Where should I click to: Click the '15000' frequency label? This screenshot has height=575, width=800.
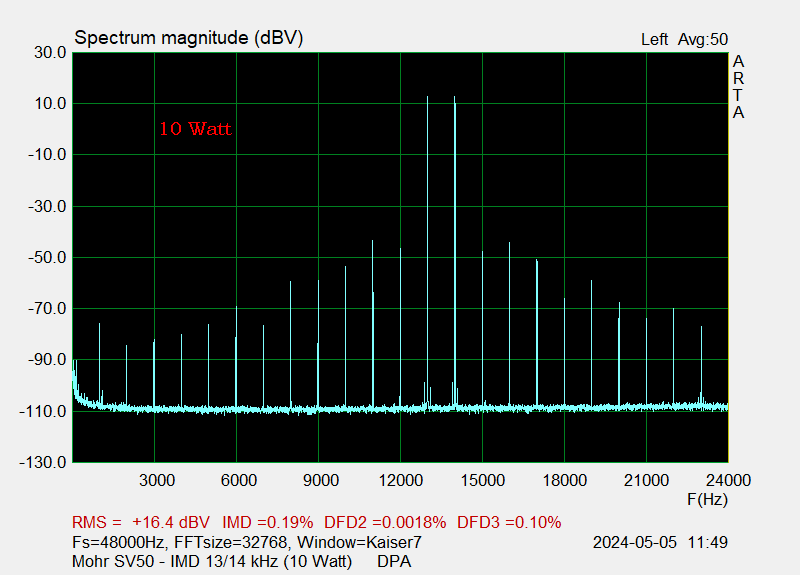[483, 480]
